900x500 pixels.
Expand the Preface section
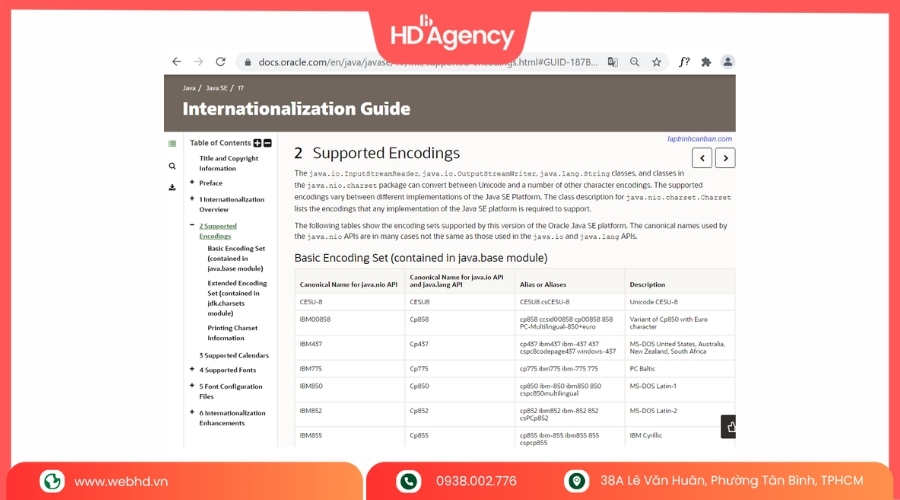click(191, 183)
